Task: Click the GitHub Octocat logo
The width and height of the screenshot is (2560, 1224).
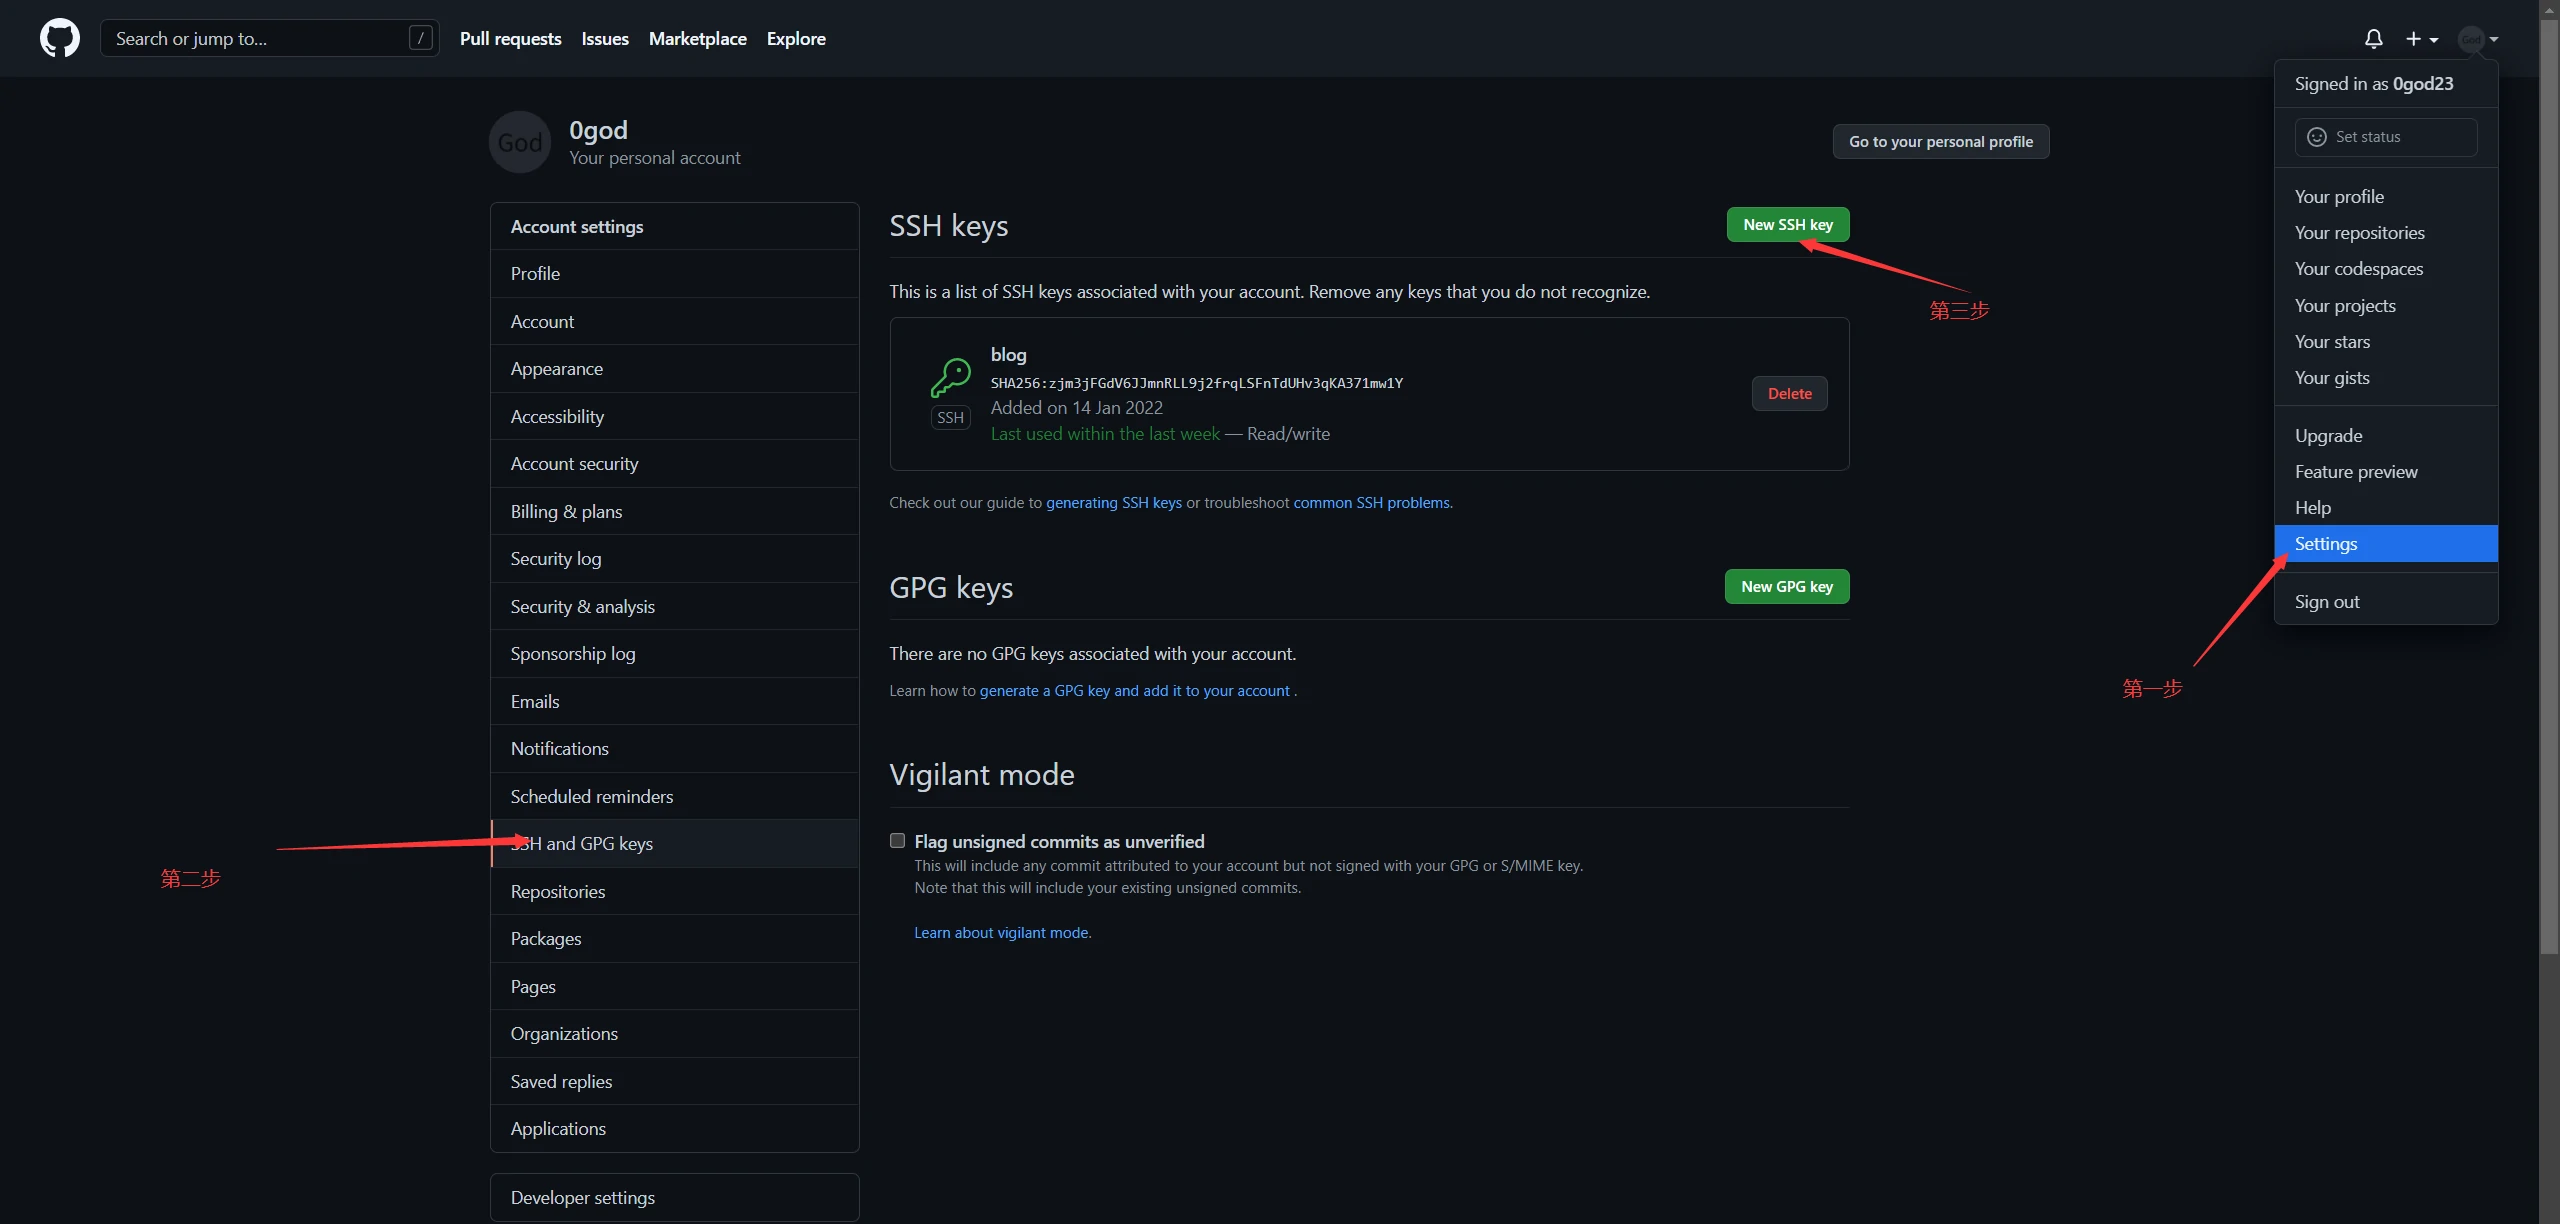Action: (x=59, y=38)
